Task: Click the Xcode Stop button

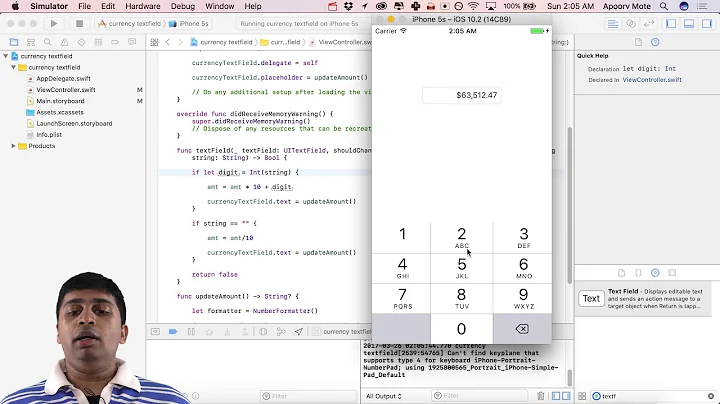Action: pyautogui.click(x=79, y=23)
